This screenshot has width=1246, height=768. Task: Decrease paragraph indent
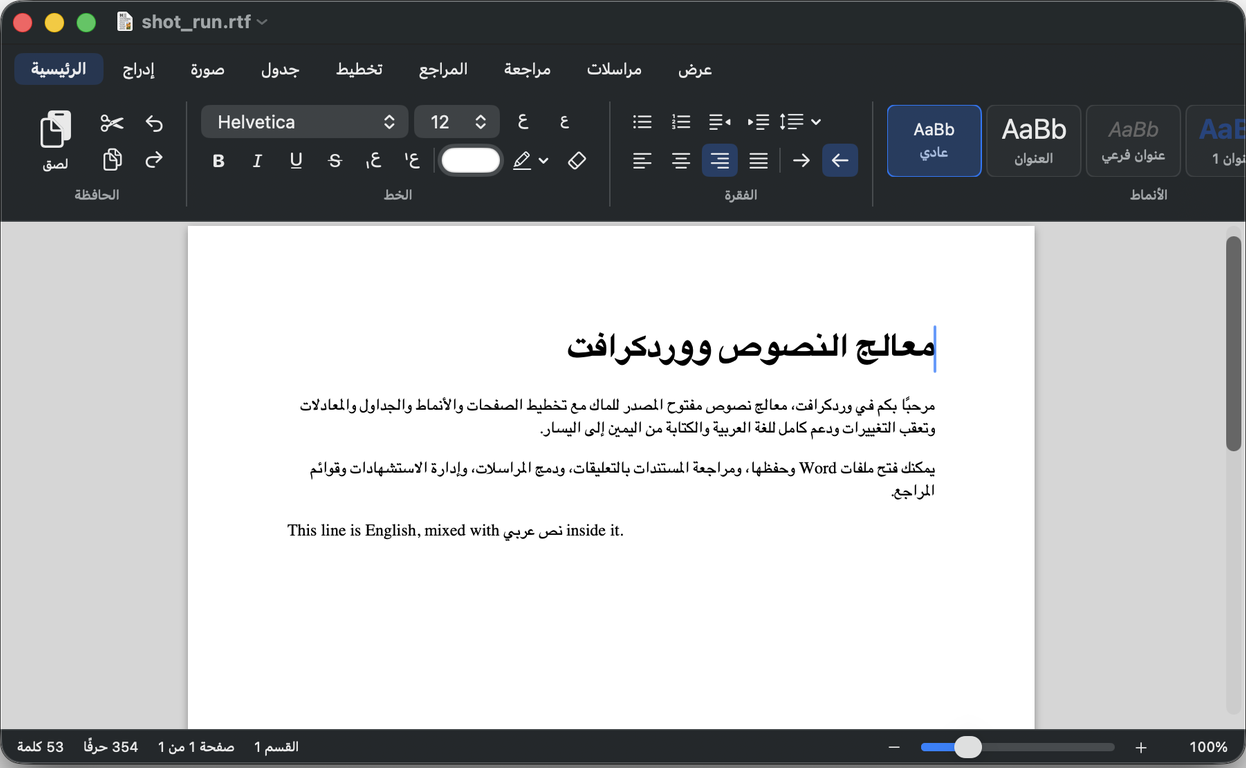click(x=720, y=122)
